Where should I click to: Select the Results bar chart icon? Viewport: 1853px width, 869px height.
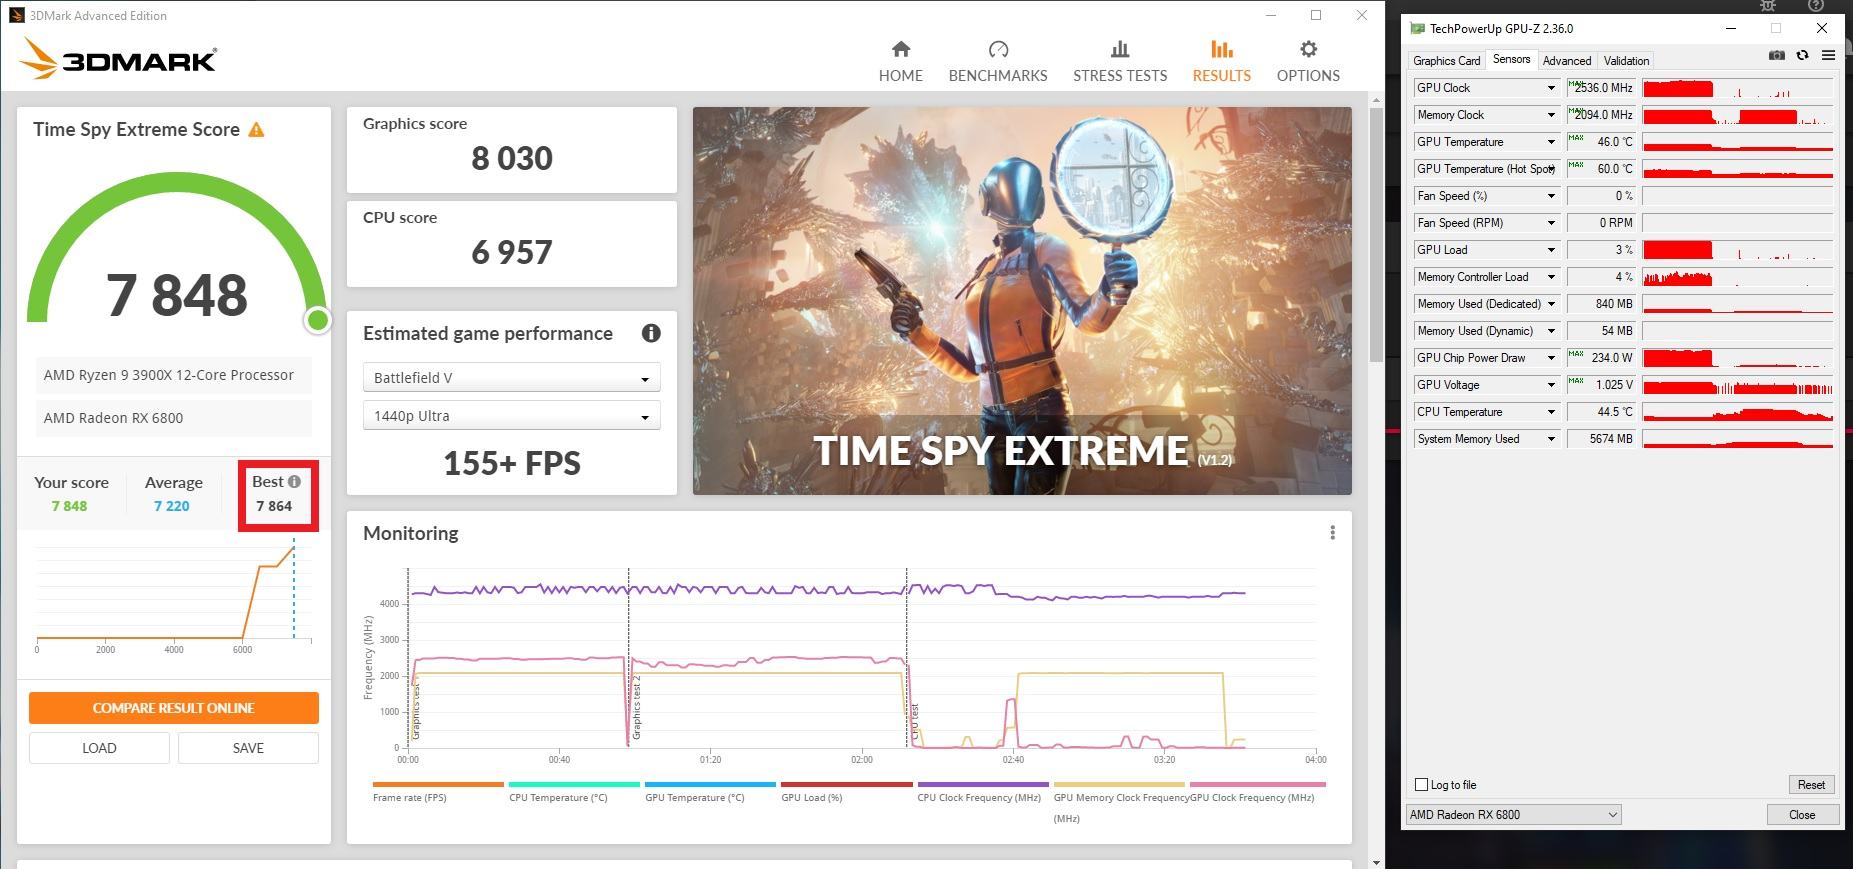tap(1221, 49)
